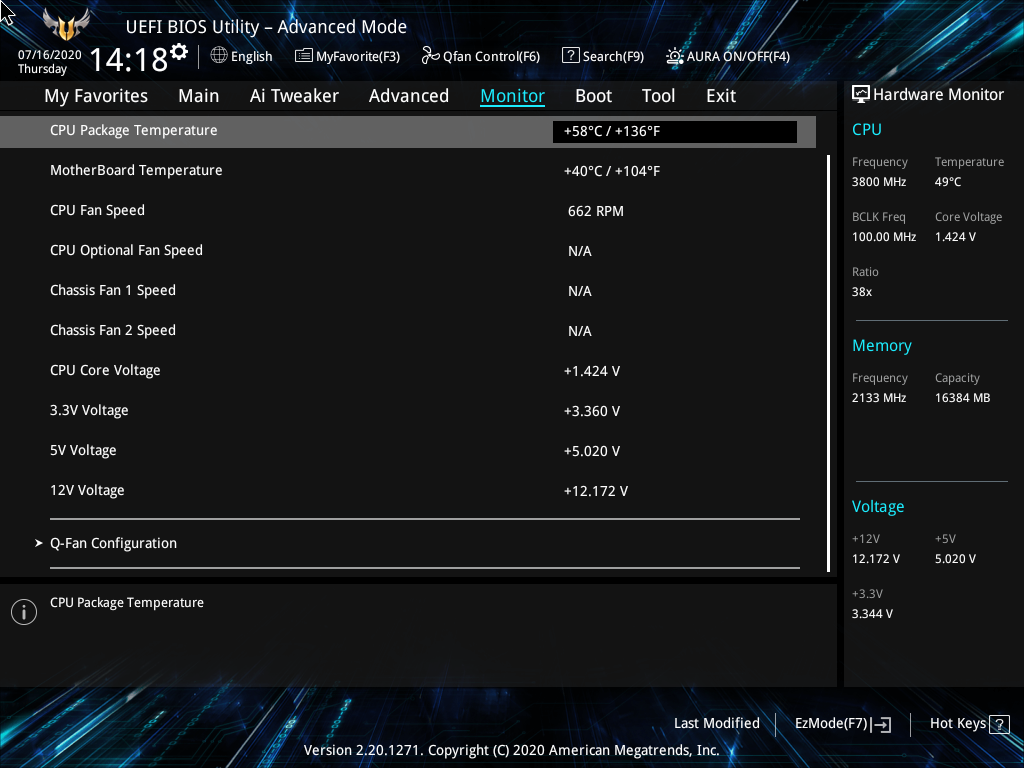The image size is (1024, 768).
Task: Click the EzMode exit arrow icon
Action: [881, 724]
